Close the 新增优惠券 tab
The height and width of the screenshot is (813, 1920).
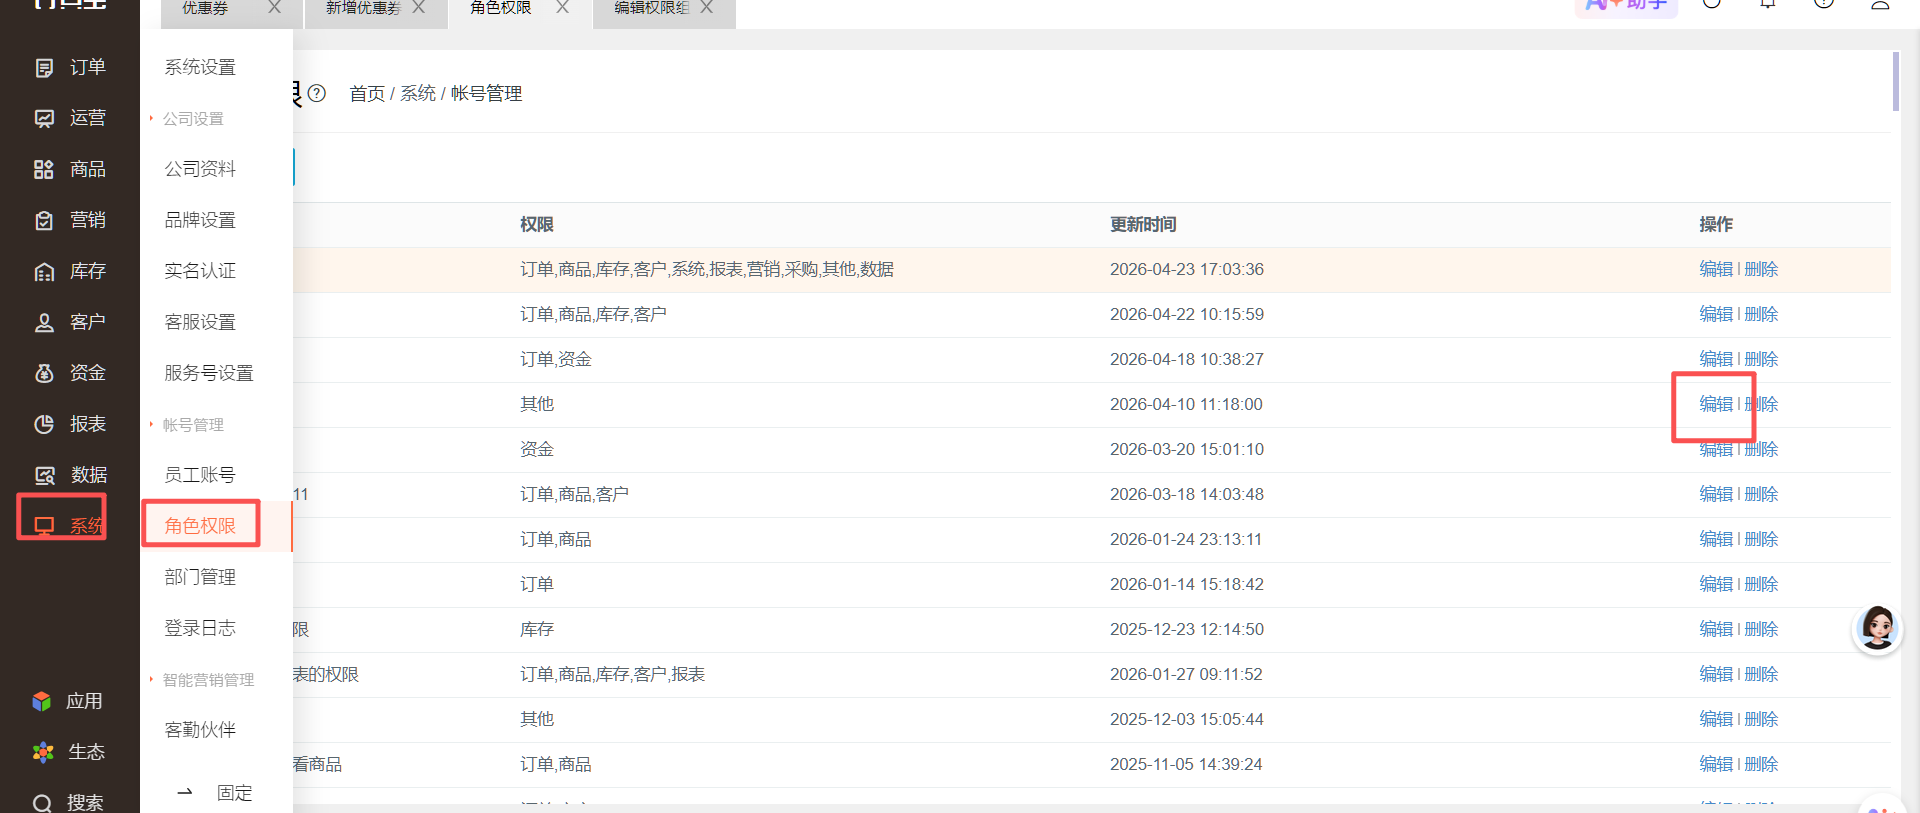pos(418,7)
